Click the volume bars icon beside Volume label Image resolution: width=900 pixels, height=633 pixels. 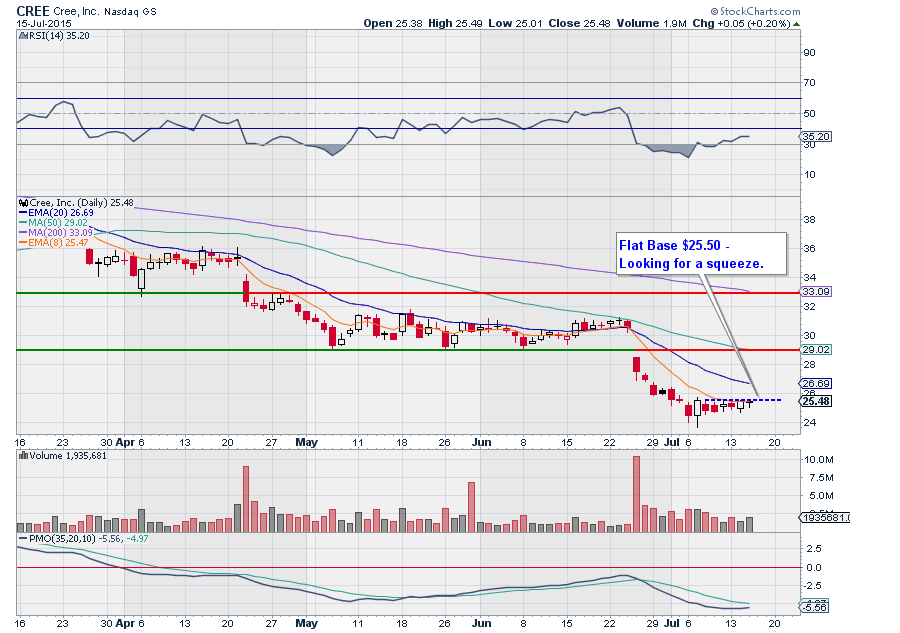point(24,456)
